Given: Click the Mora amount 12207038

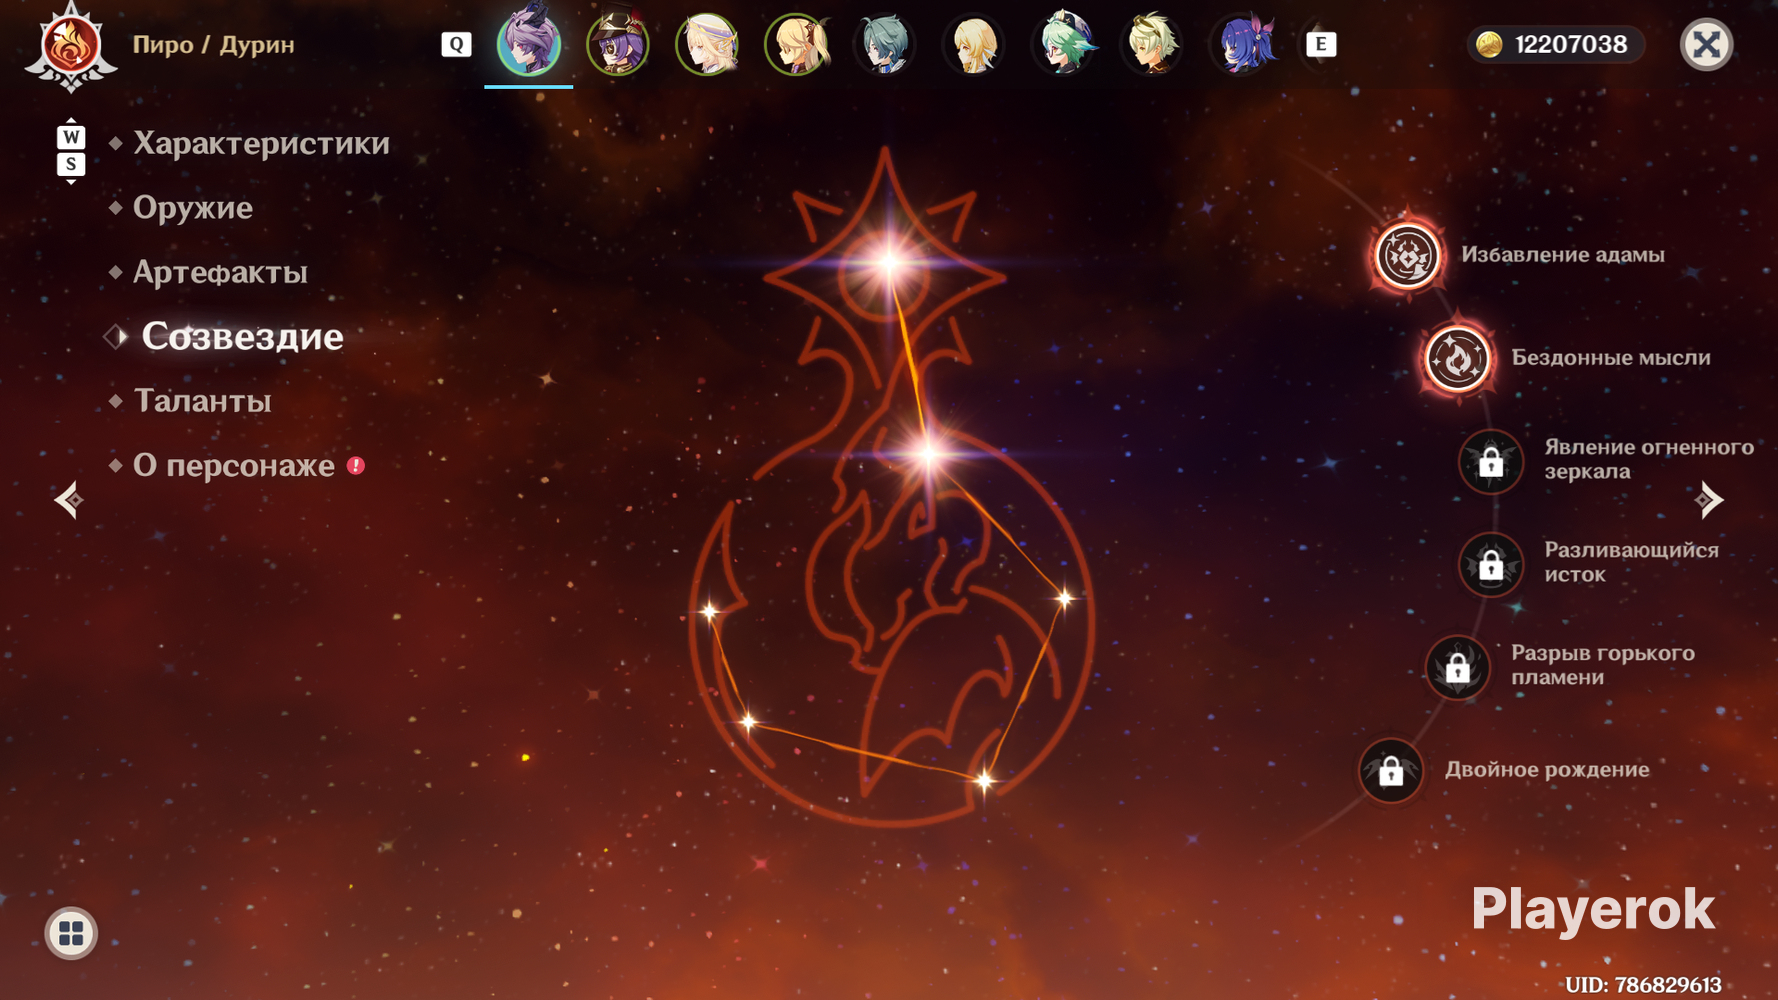Looking at the screenshot, I should (x=1571, y=45).
